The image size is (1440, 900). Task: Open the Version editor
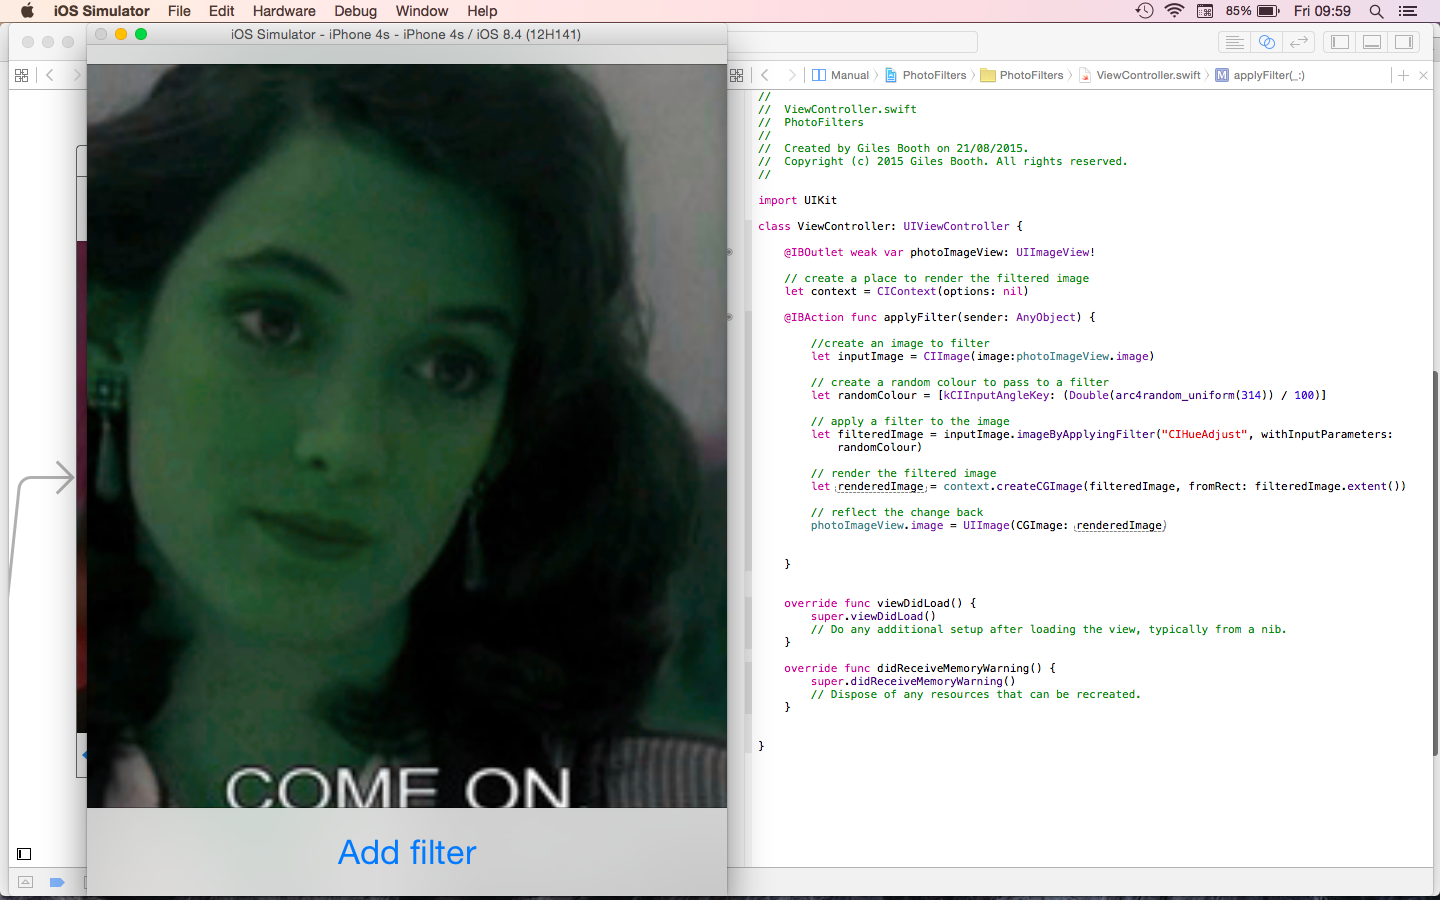1299,42
